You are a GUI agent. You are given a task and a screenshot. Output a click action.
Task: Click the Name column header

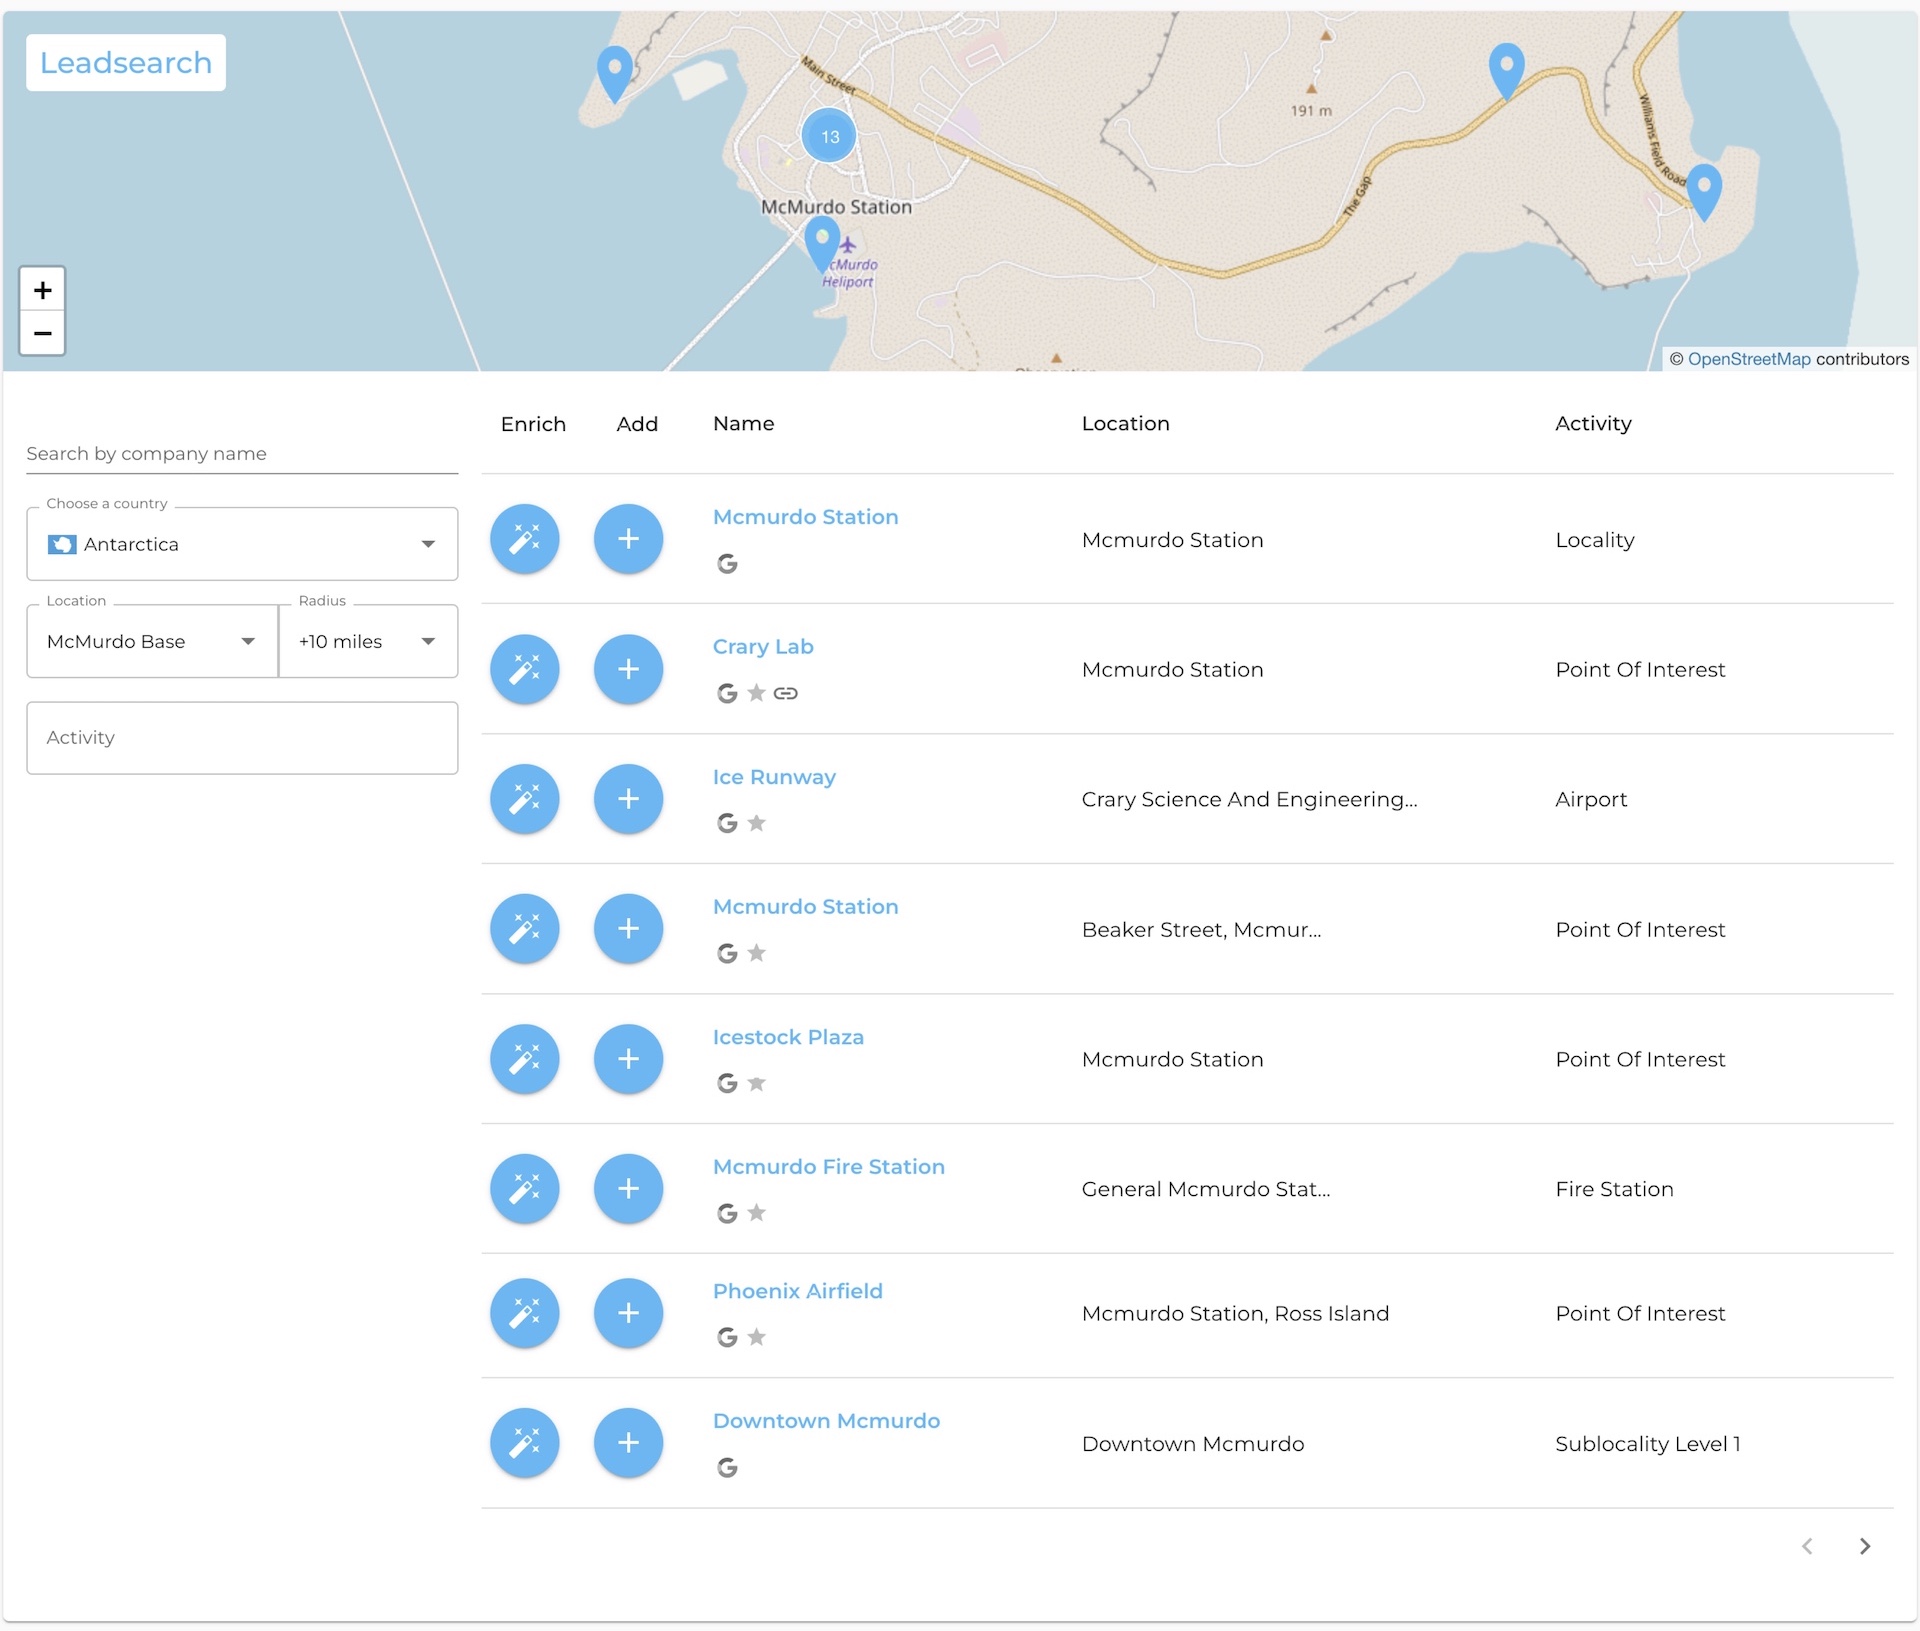tap(743, 424)
